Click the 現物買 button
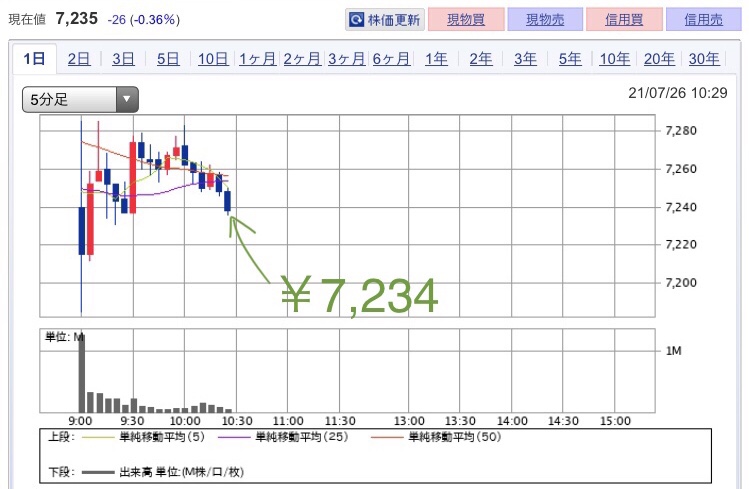The width and height of the screenshot is (749, 489). 466,20
